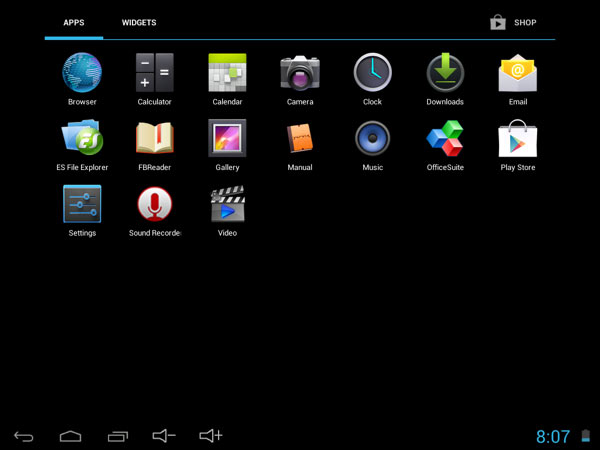The height and width of the screenshot is (450, 600).
Task: Select the Apps tab
Action: pos(74,22)
